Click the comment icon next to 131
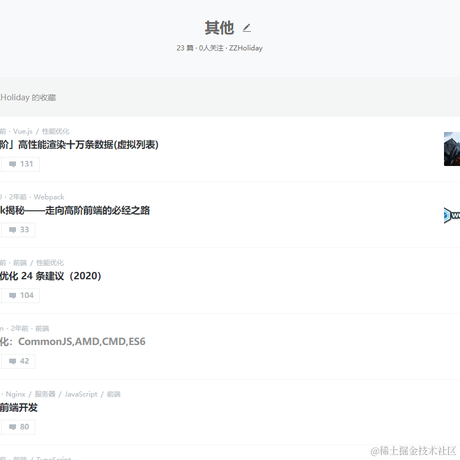The image size is (460, 460). coord(12,164)
